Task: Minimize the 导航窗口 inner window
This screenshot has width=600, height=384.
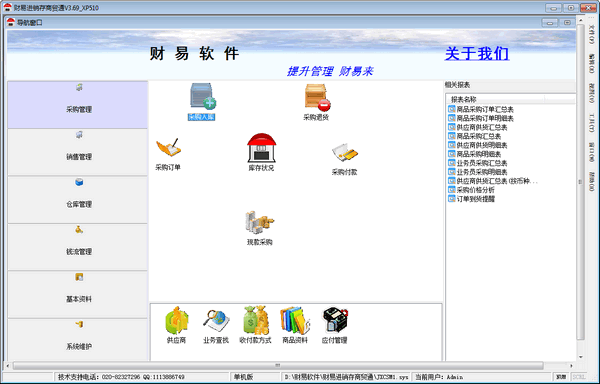Action: [x=549, y=23]
